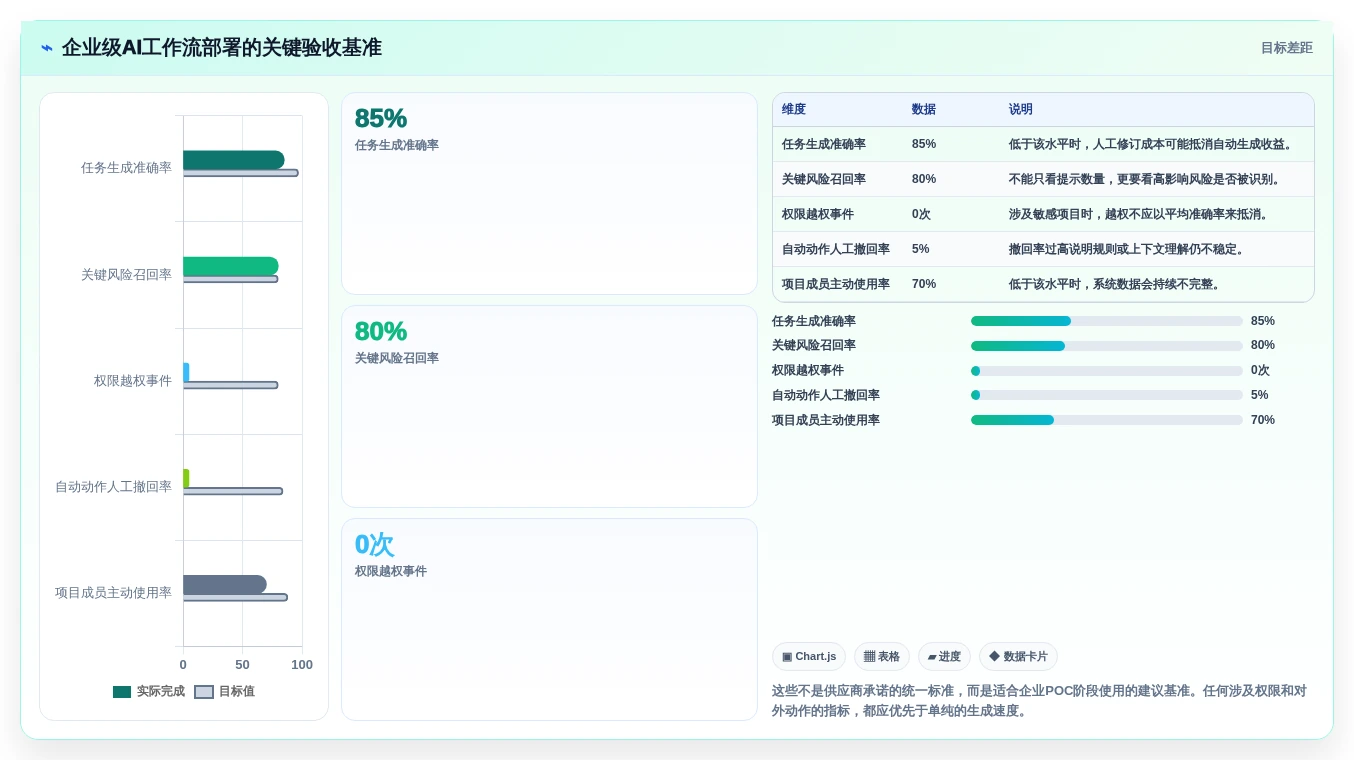
Task: Click the 进度 tag chip
Action: pyautogui.click(x=944, y=657)
